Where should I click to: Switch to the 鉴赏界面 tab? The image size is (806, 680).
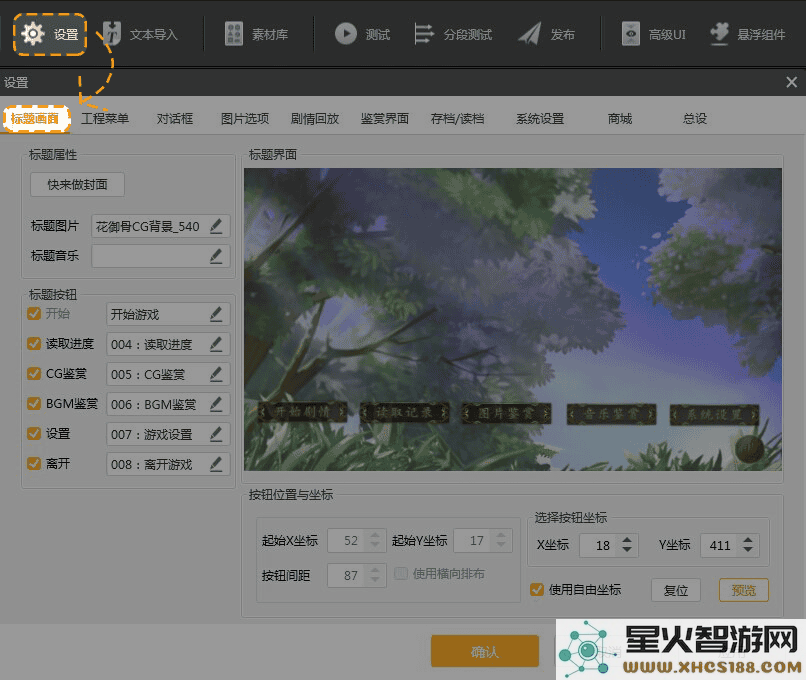tap(384, 119)
